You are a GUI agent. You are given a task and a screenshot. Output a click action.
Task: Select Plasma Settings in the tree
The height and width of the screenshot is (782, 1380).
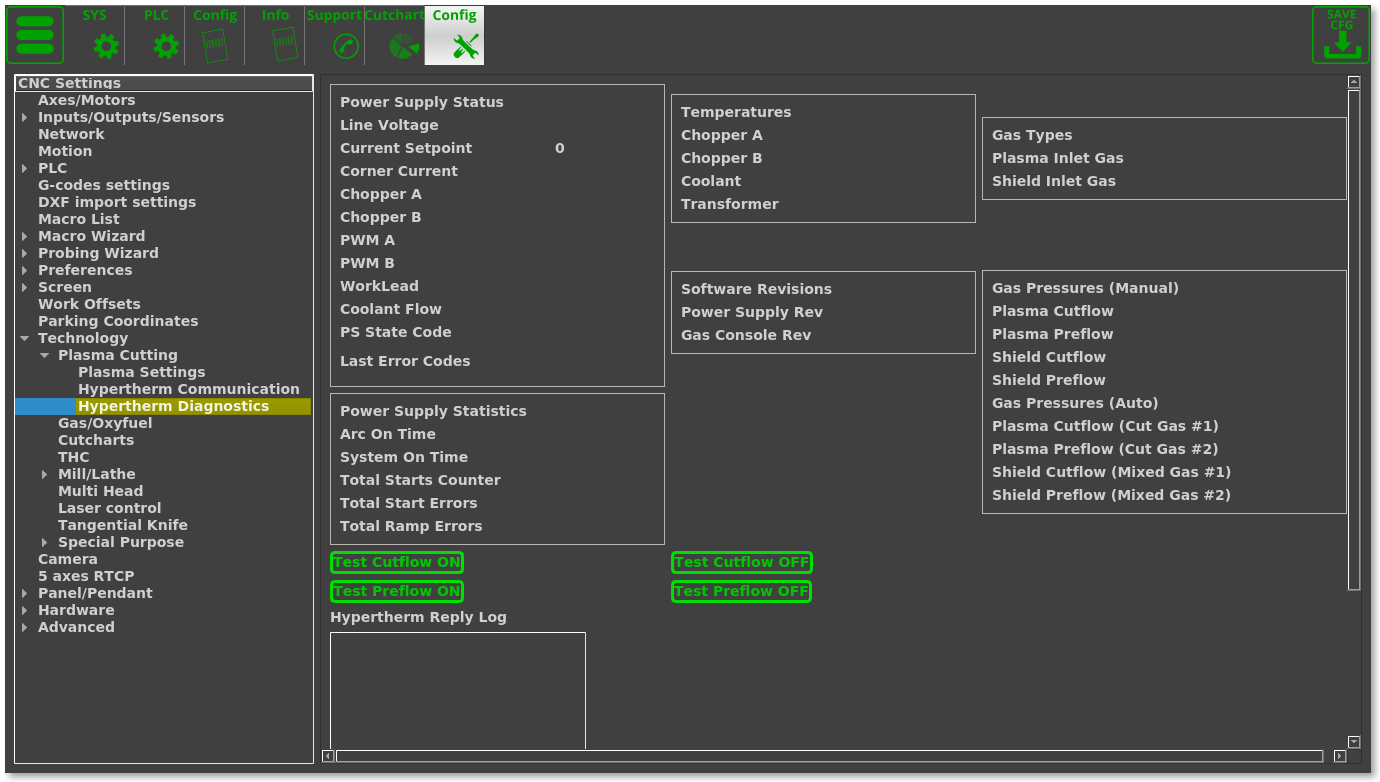[x=141, y=372]
